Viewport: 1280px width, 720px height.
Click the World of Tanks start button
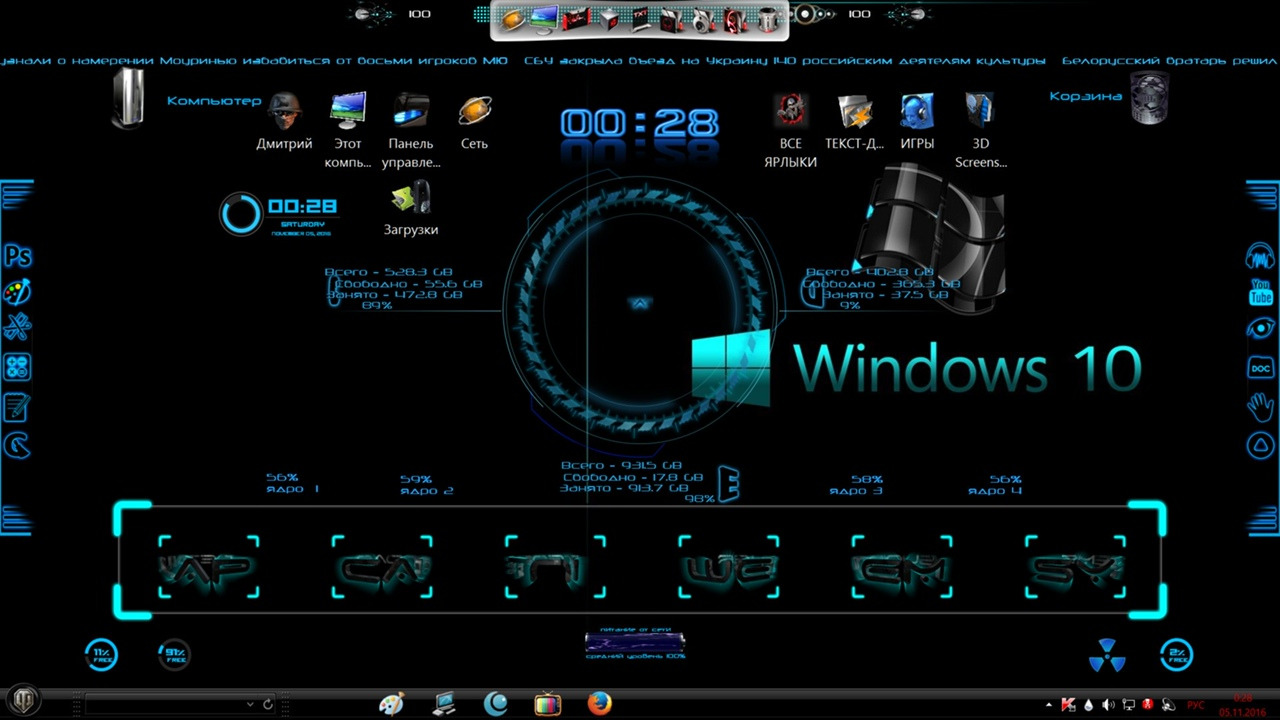tap(22, 701)
